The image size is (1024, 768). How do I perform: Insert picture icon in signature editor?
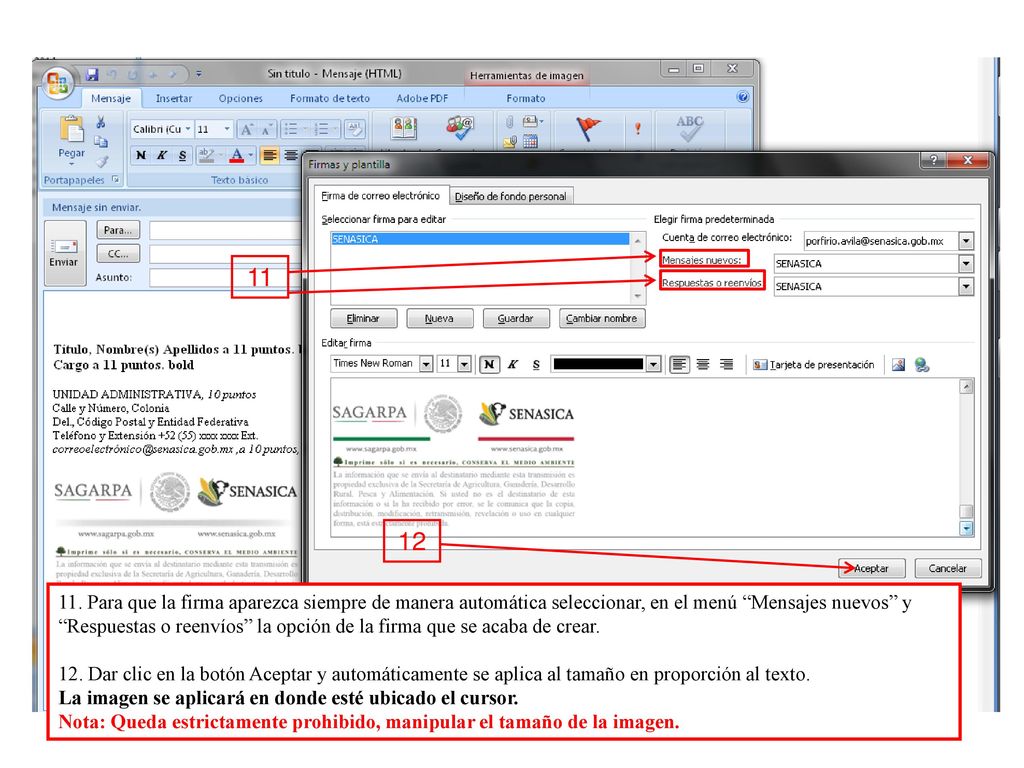click(x=899, y=364)
